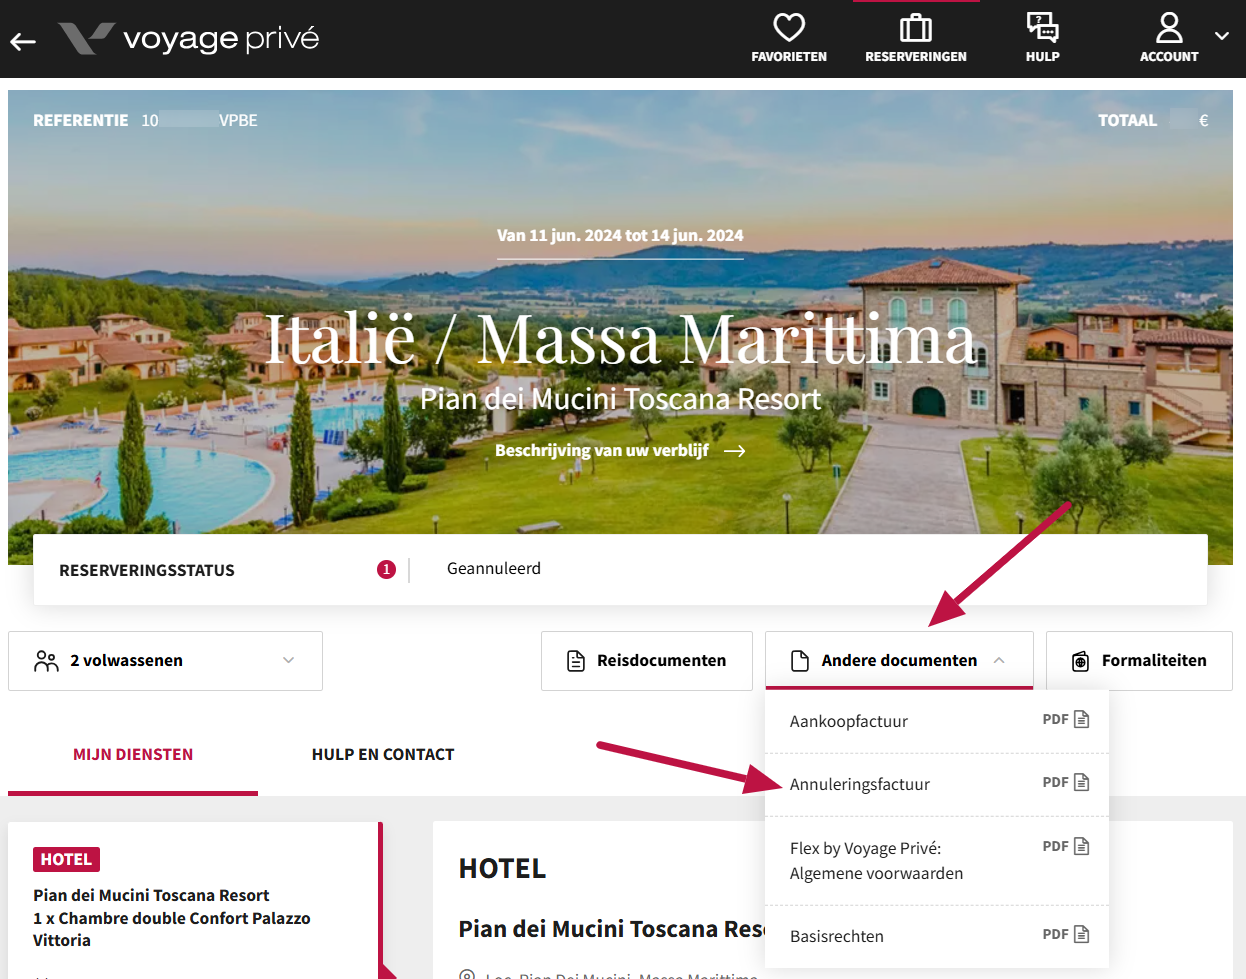Open Basisrechten document
The height and width of the screenshot is (979, 1246).
937,937
